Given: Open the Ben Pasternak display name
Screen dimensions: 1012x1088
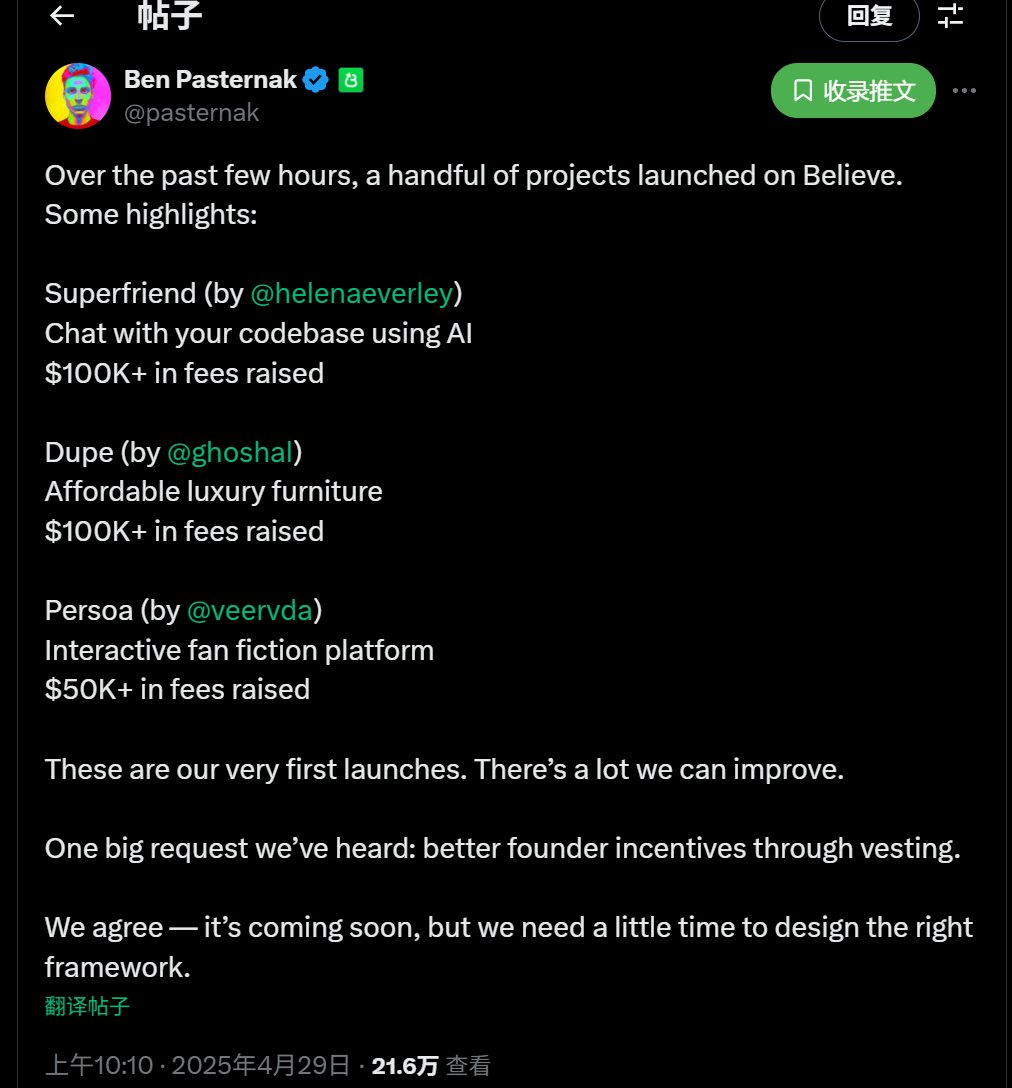Looking at the screenshot, I should (210, 80).
